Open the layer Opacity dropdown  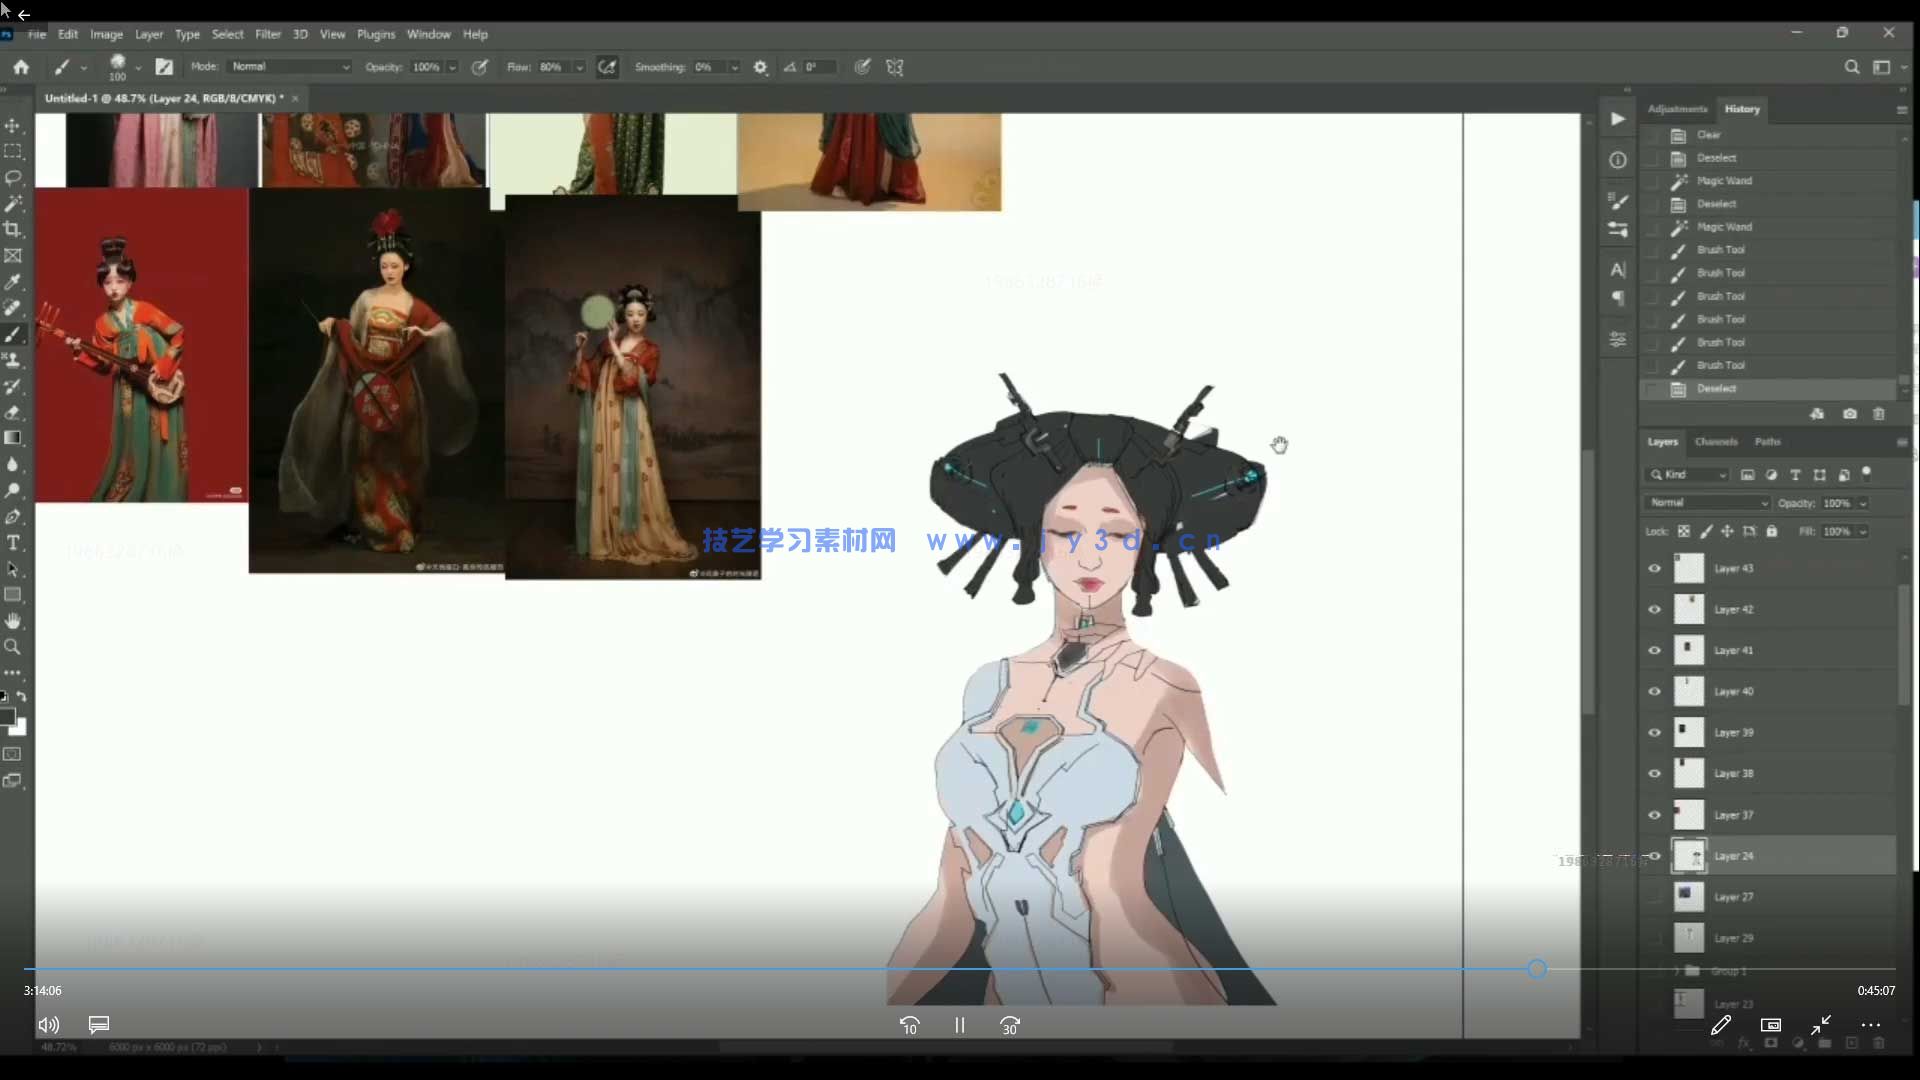pos(1862,503)
